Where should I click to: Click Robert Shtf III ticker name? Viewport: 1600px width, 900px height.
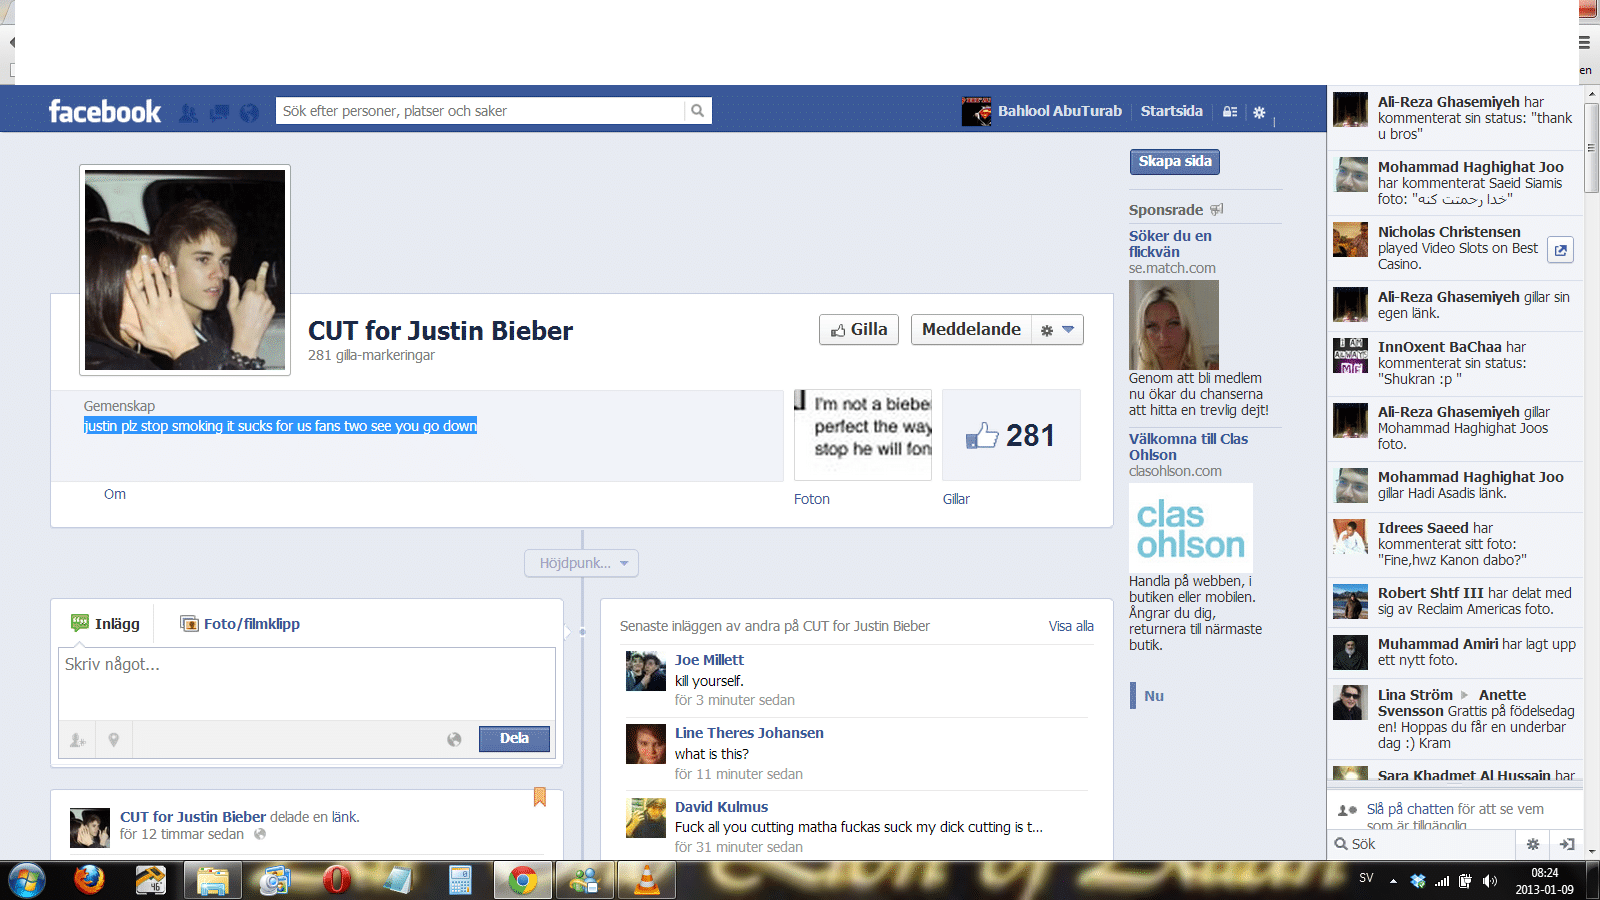point(1430,593)
